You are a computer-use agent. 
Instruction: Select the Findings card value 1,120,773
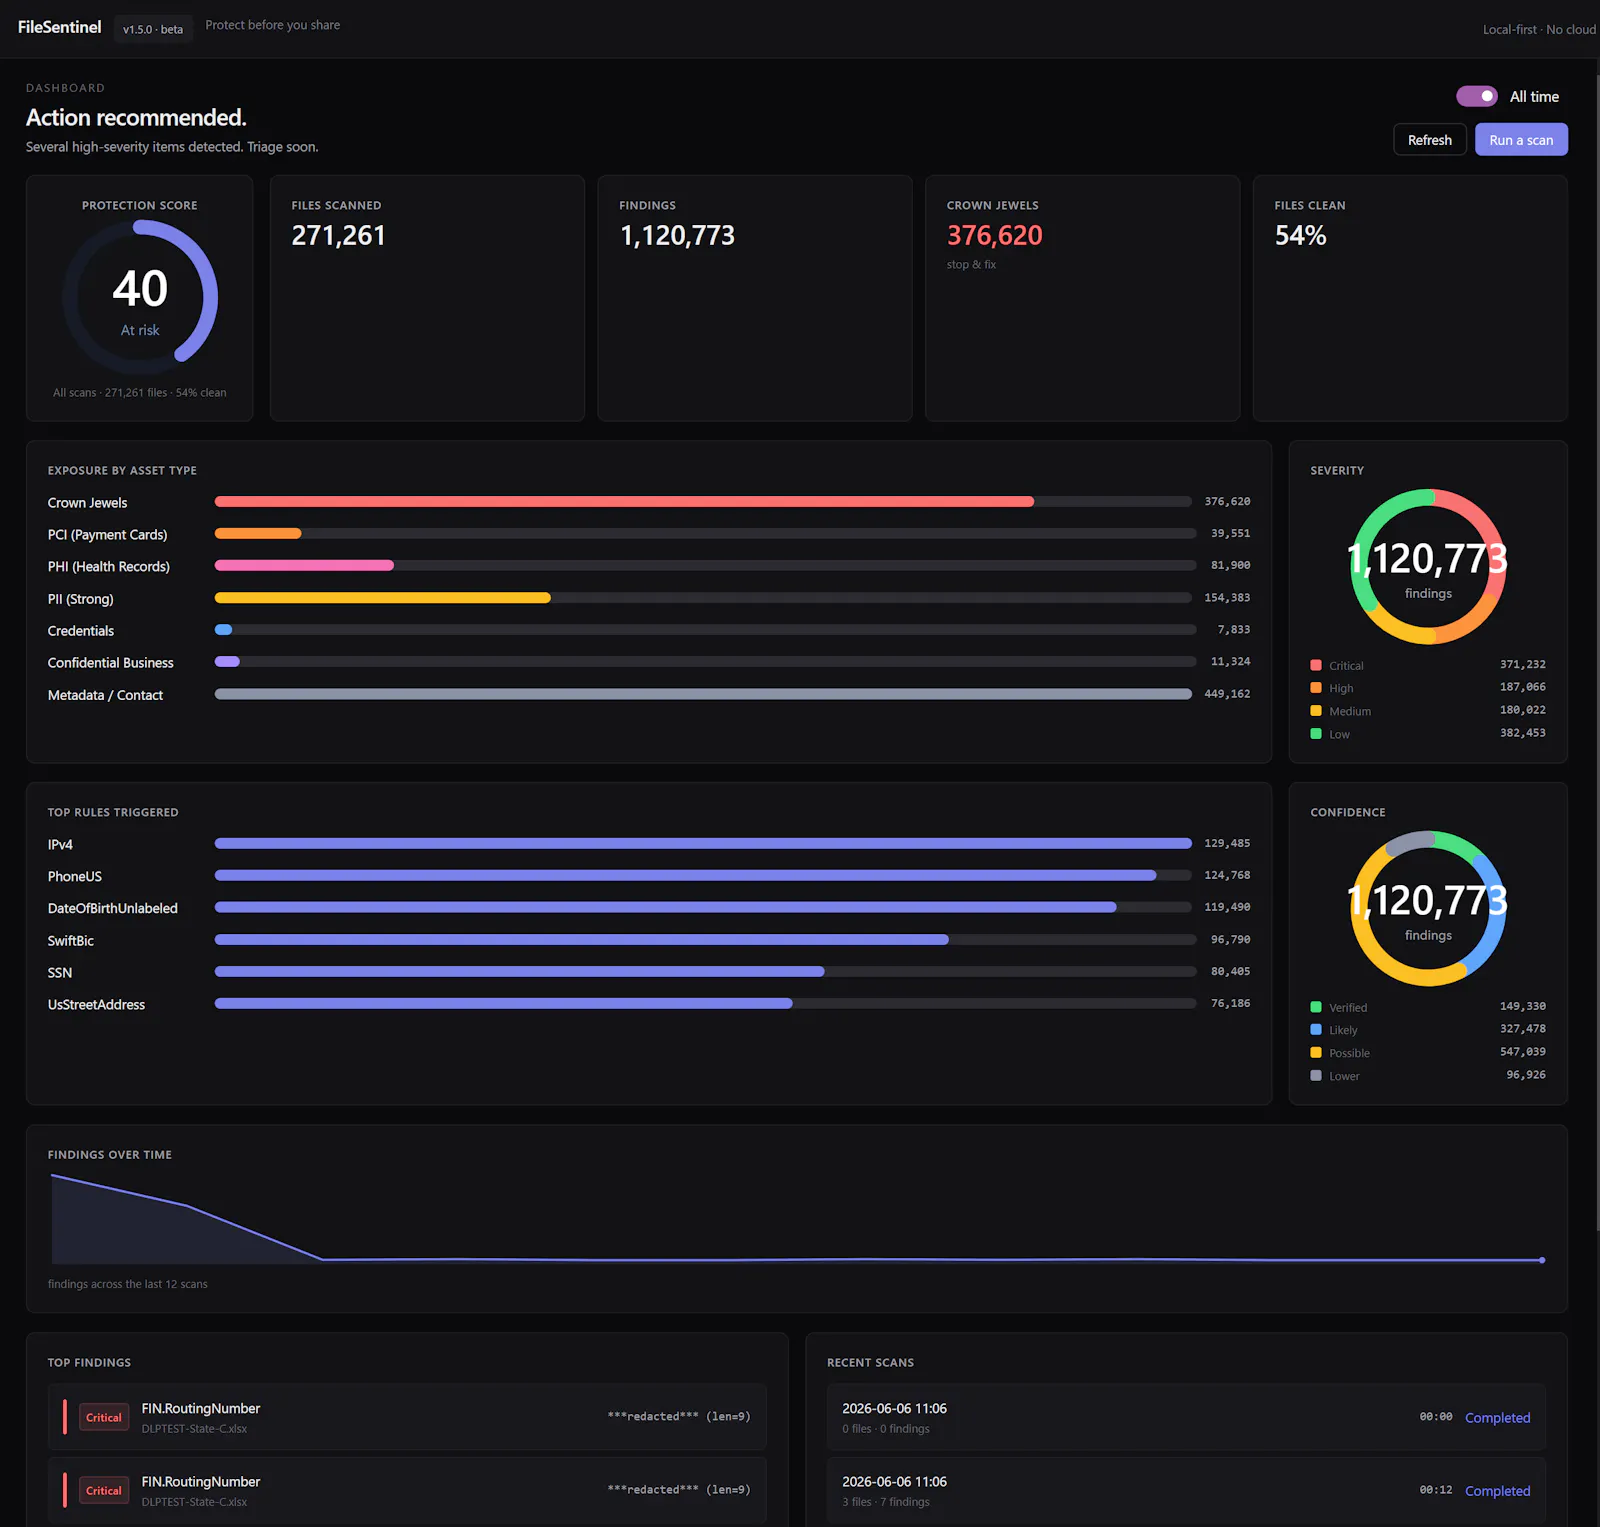pyautogui.click(x=677, y=235)
